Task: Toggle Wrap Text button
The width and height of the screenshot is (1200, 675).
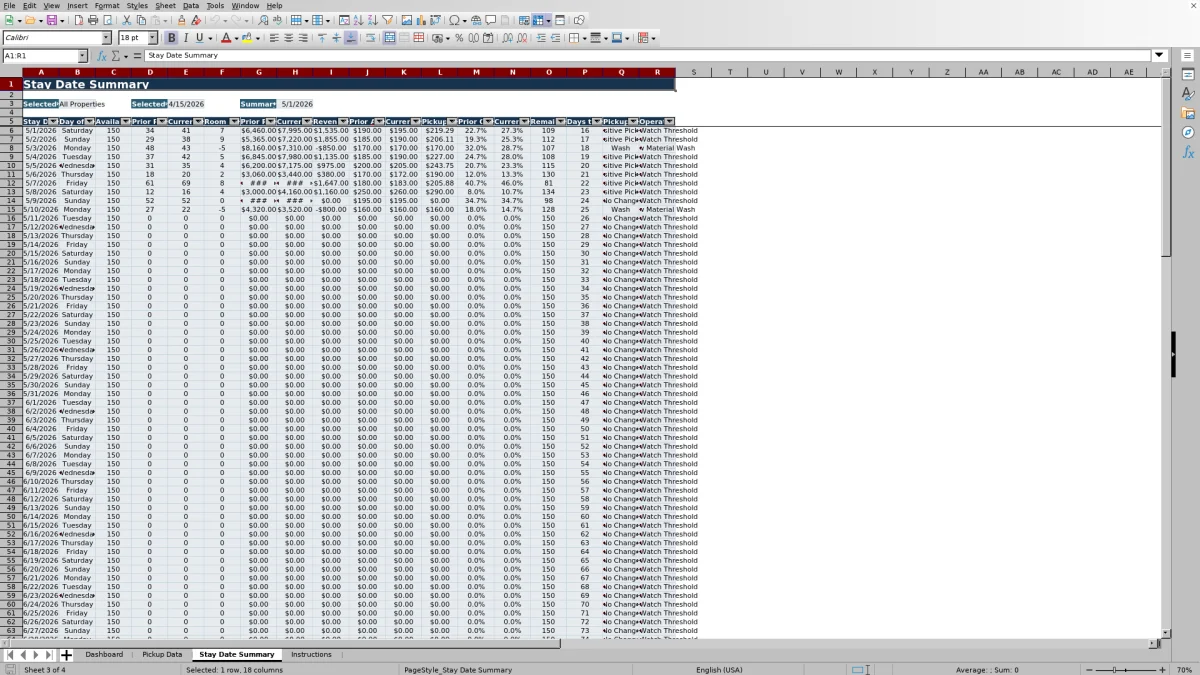Action: pyautogui.click(x=370, y=38)
